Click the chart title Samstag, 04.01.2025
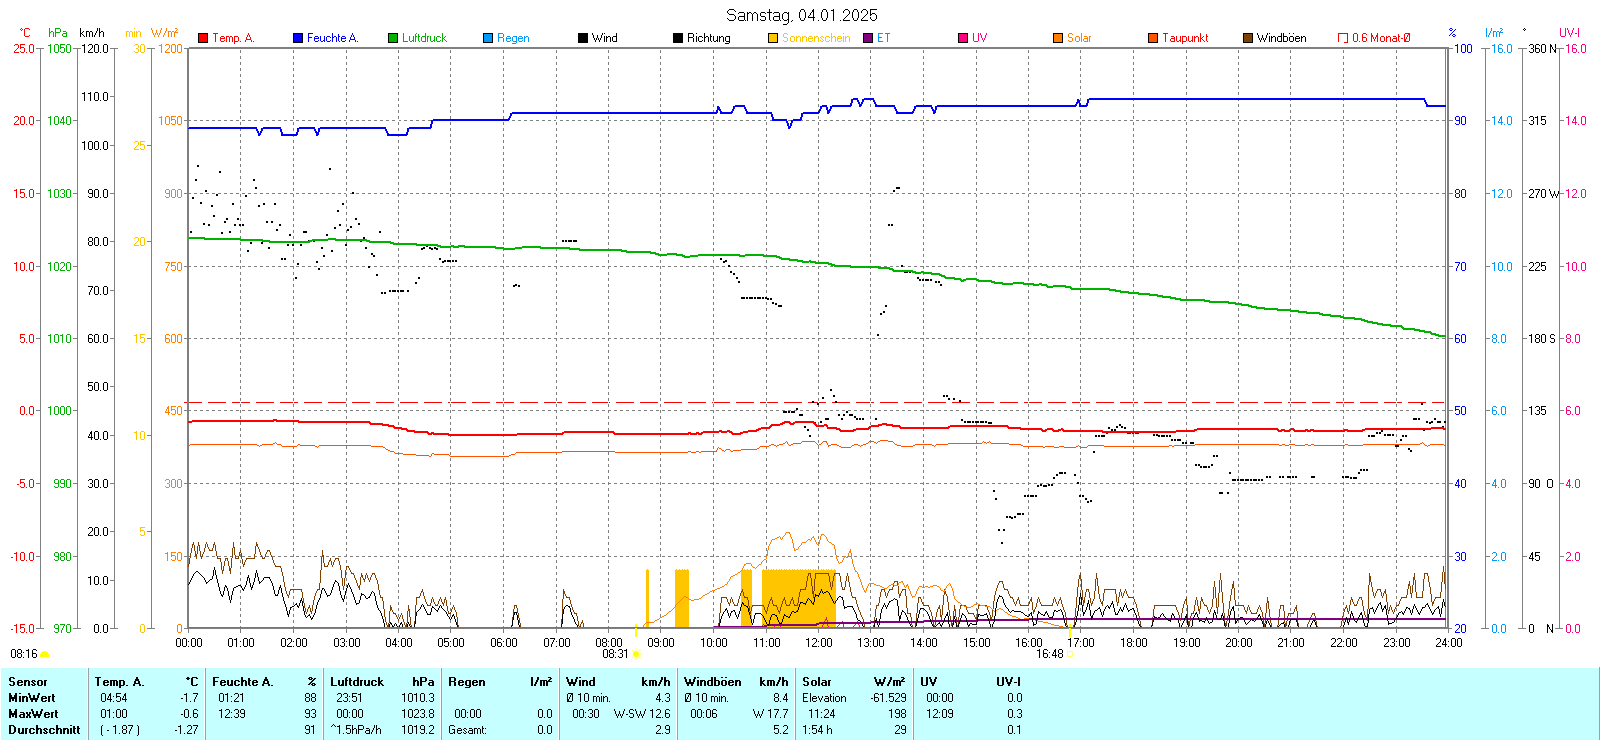1600x740 pixels. click(801, 15)
